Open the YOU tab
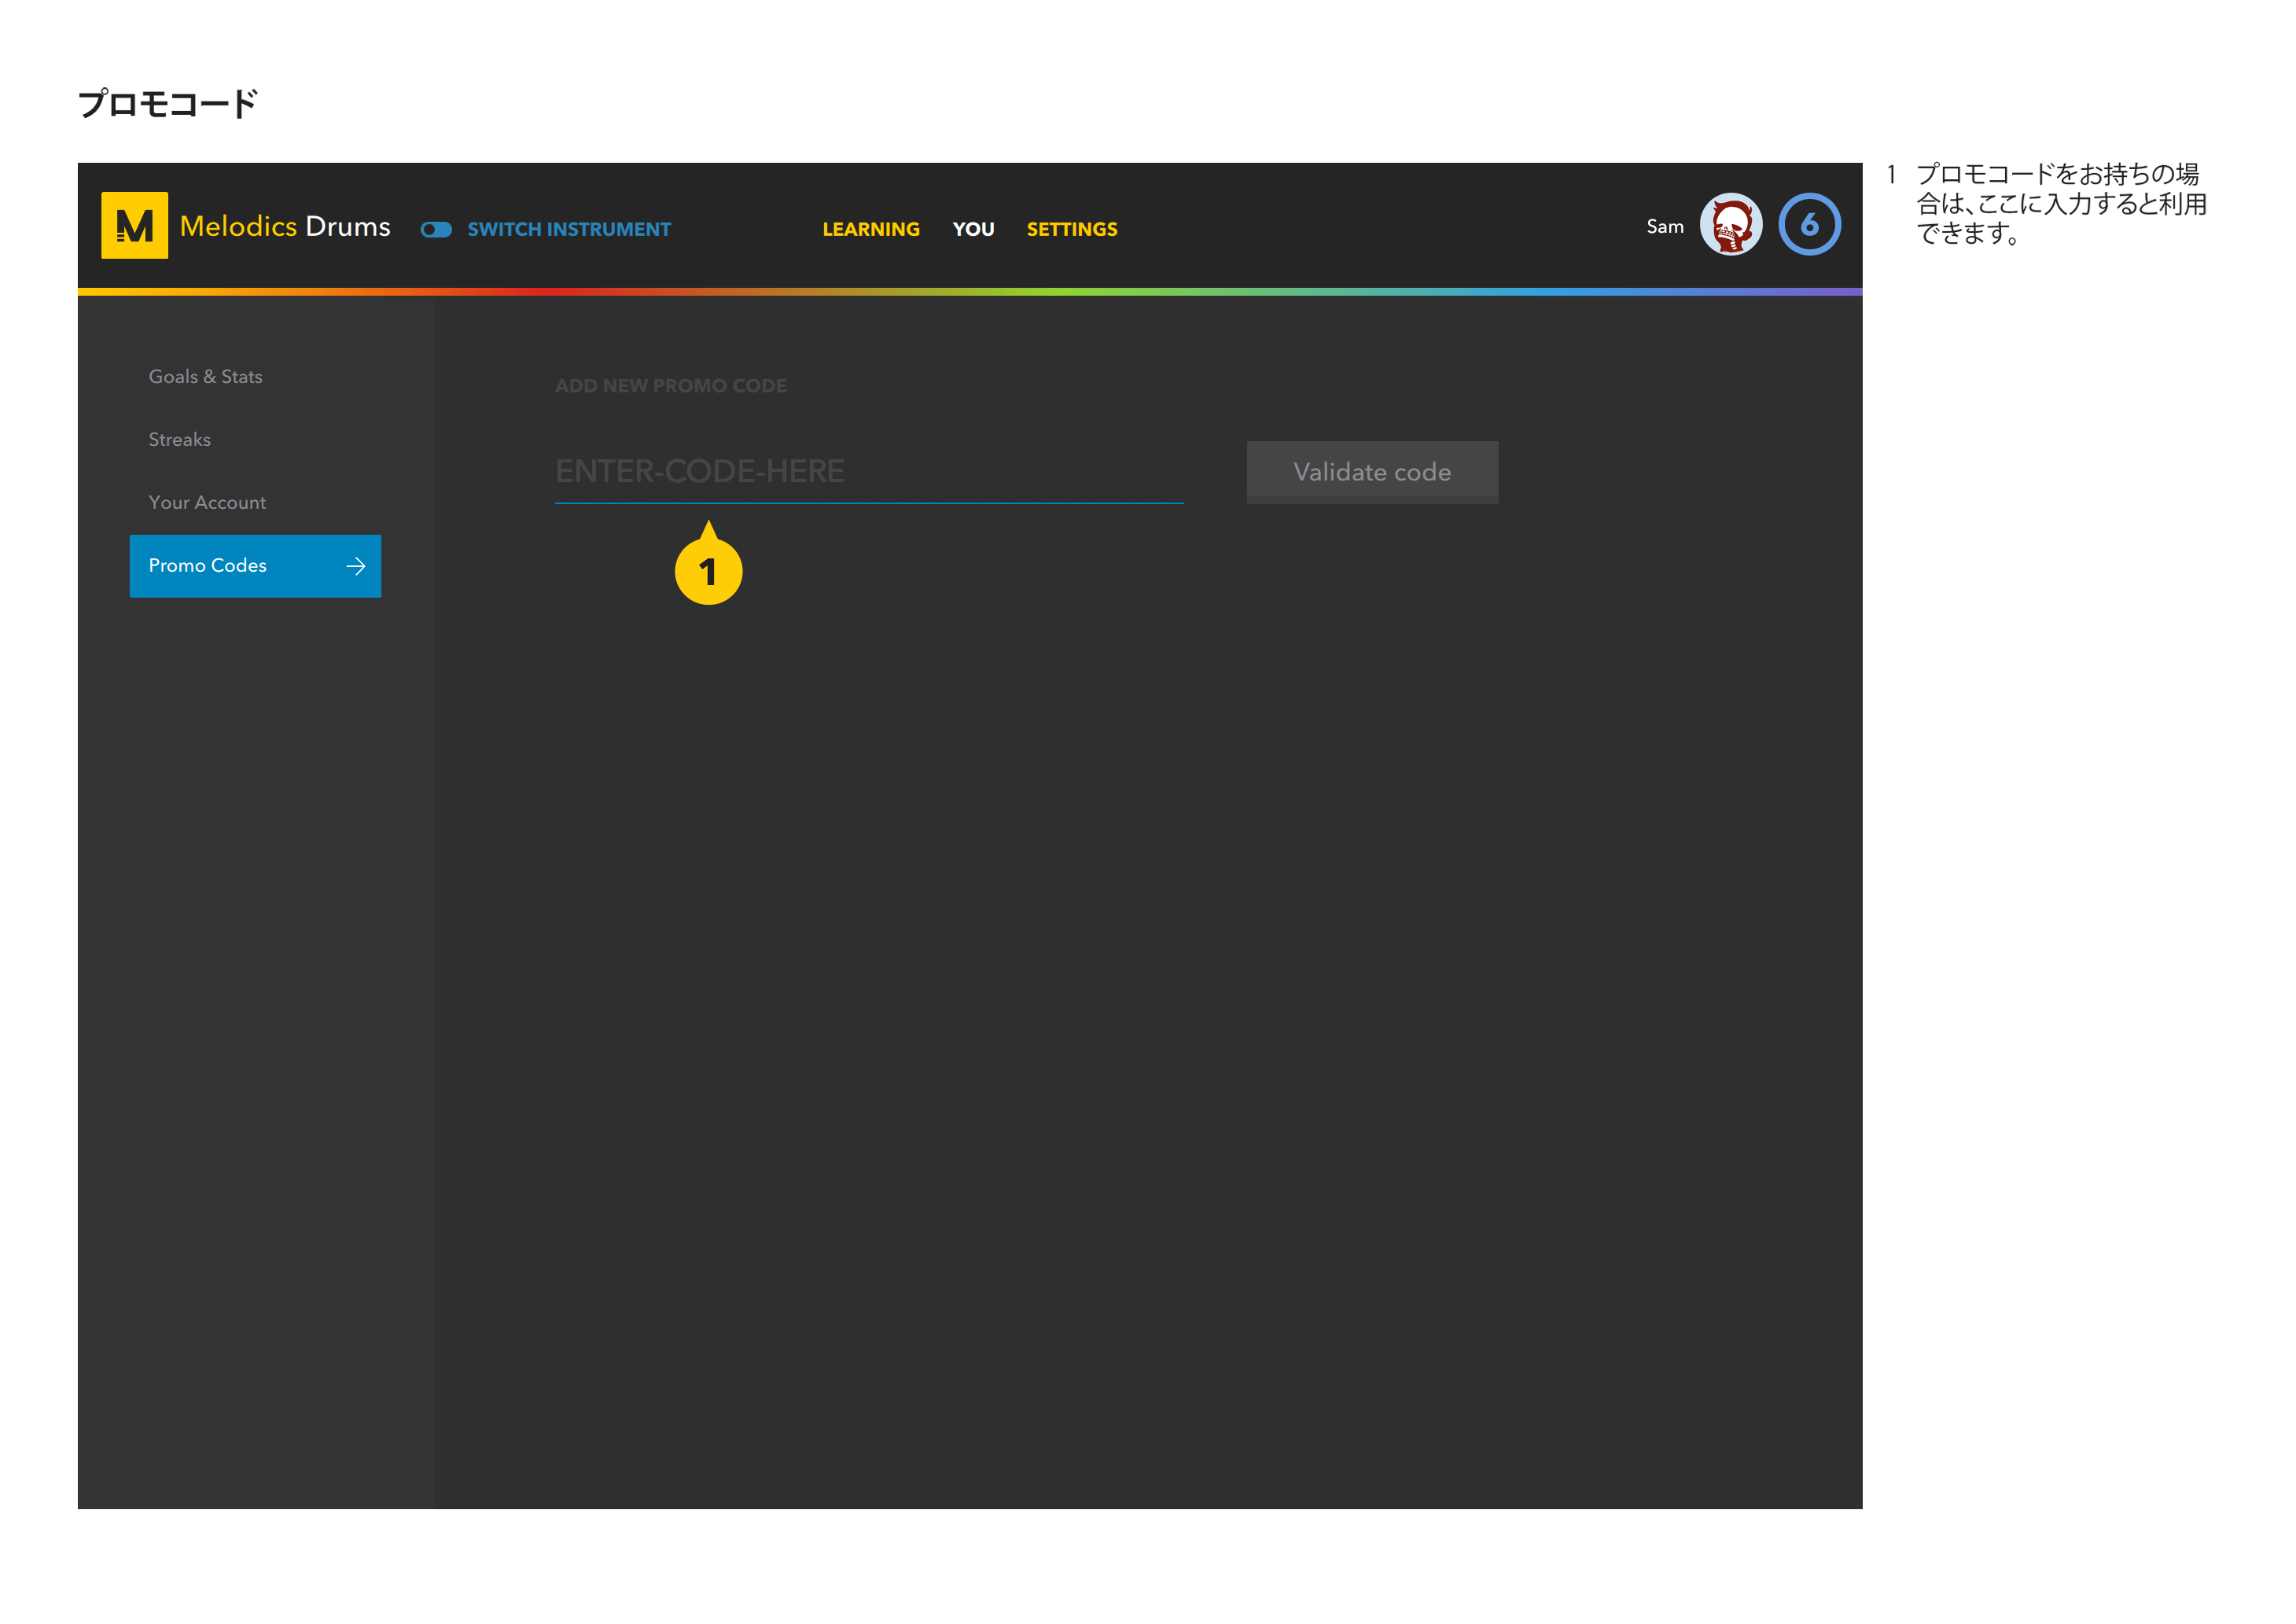 [973, 229]
